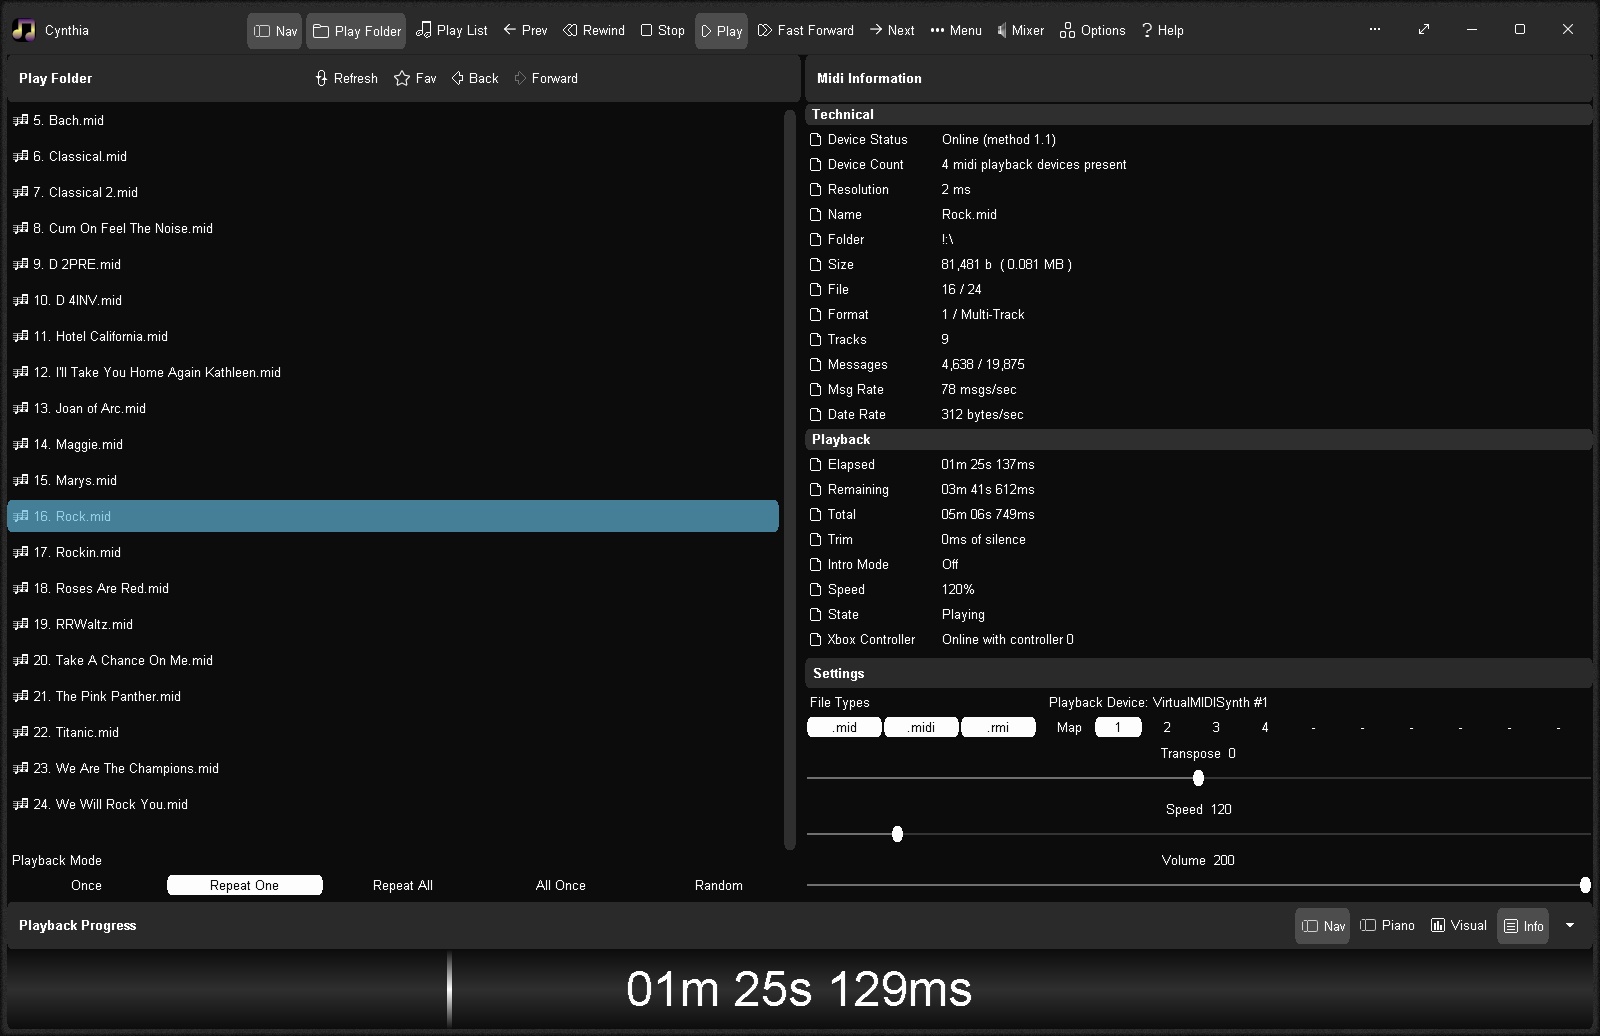The image size is (1600, 1036).
Task: Refresh the Play Folder list
Action: coord(346,78)
